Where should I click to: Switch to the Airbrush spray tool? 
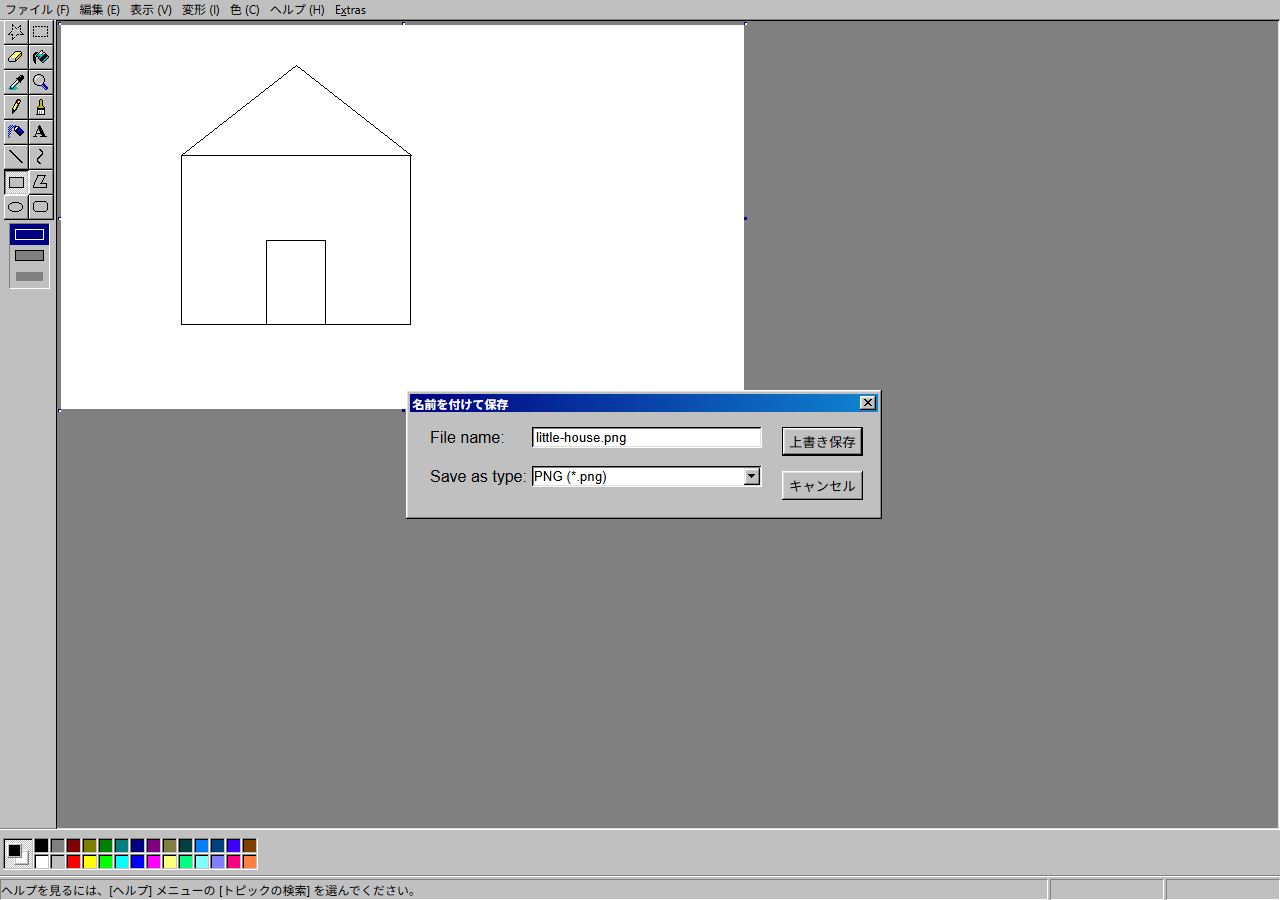pyautogui.click(x=16, y=132)
